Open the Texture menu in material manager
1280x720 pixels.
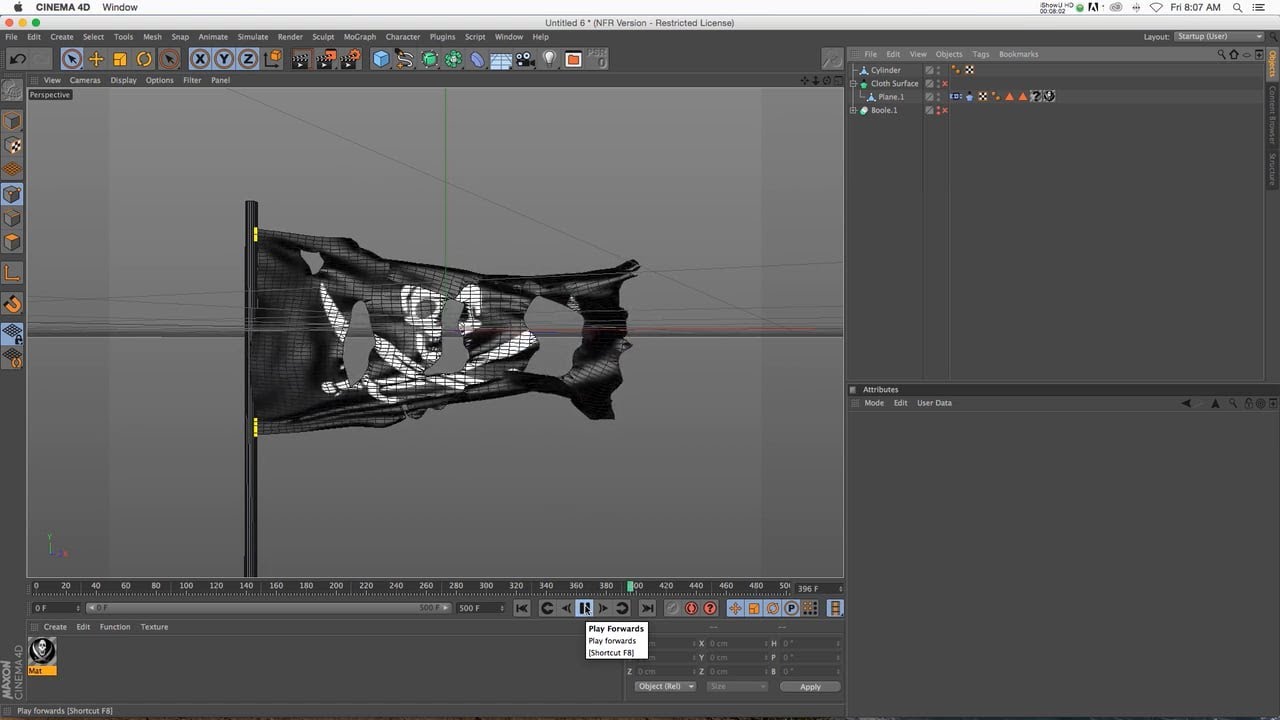(x=154, y=627)
